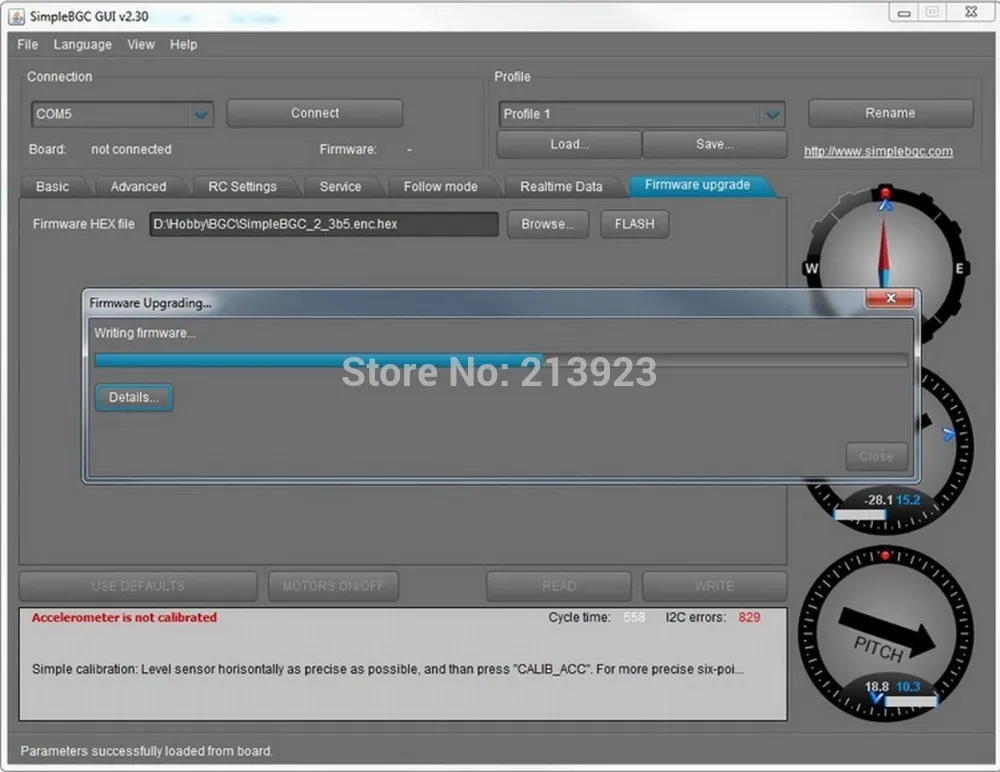Click the pitch gauge value 18.8

(x=876, y=687)
